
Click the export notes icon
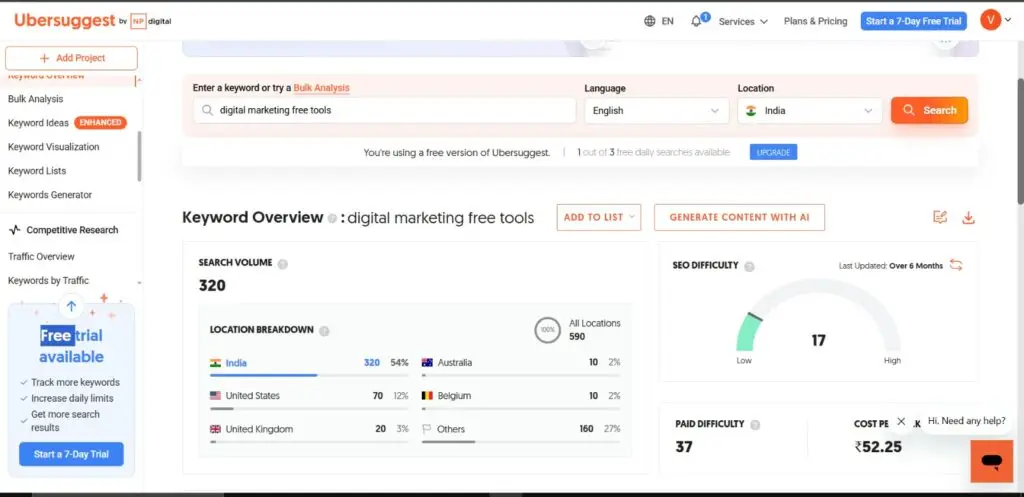(x=940, y=217)
